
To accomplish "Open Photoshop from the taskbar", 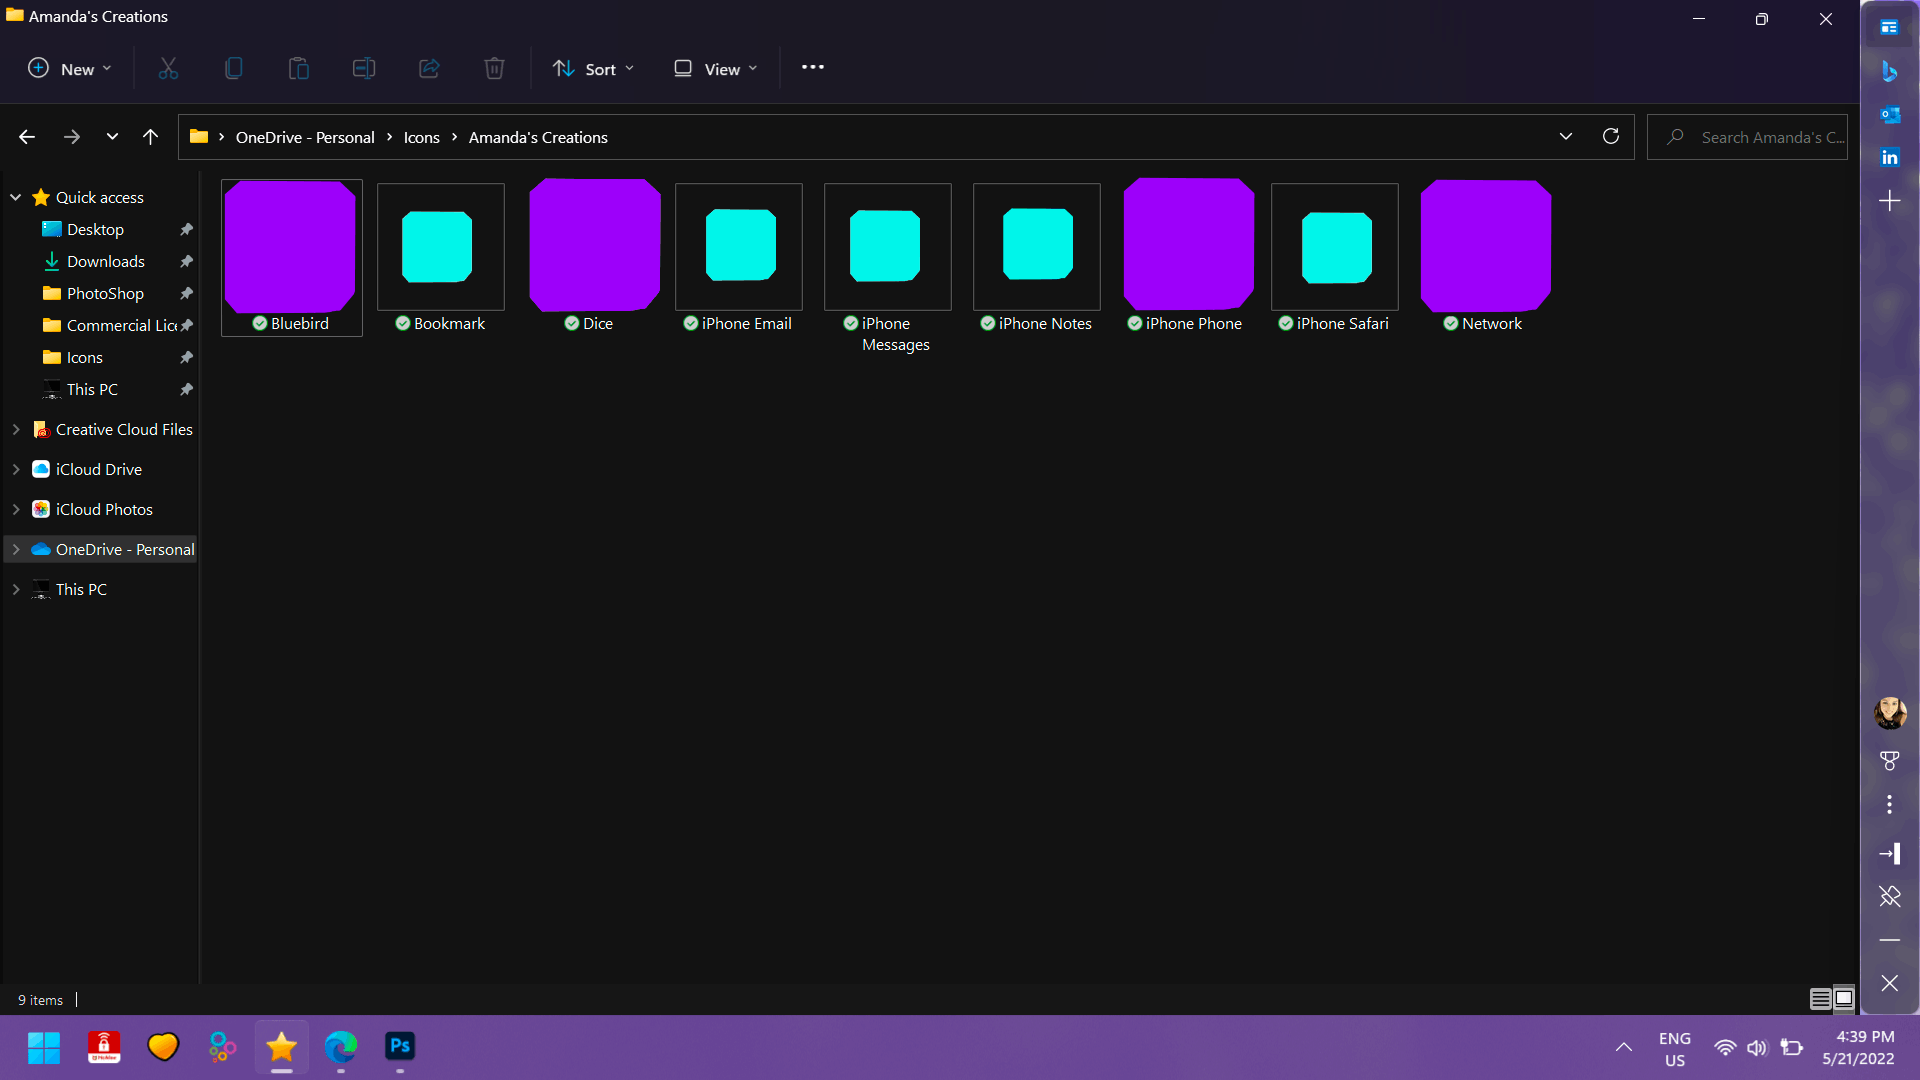I will pos(400,1046).
